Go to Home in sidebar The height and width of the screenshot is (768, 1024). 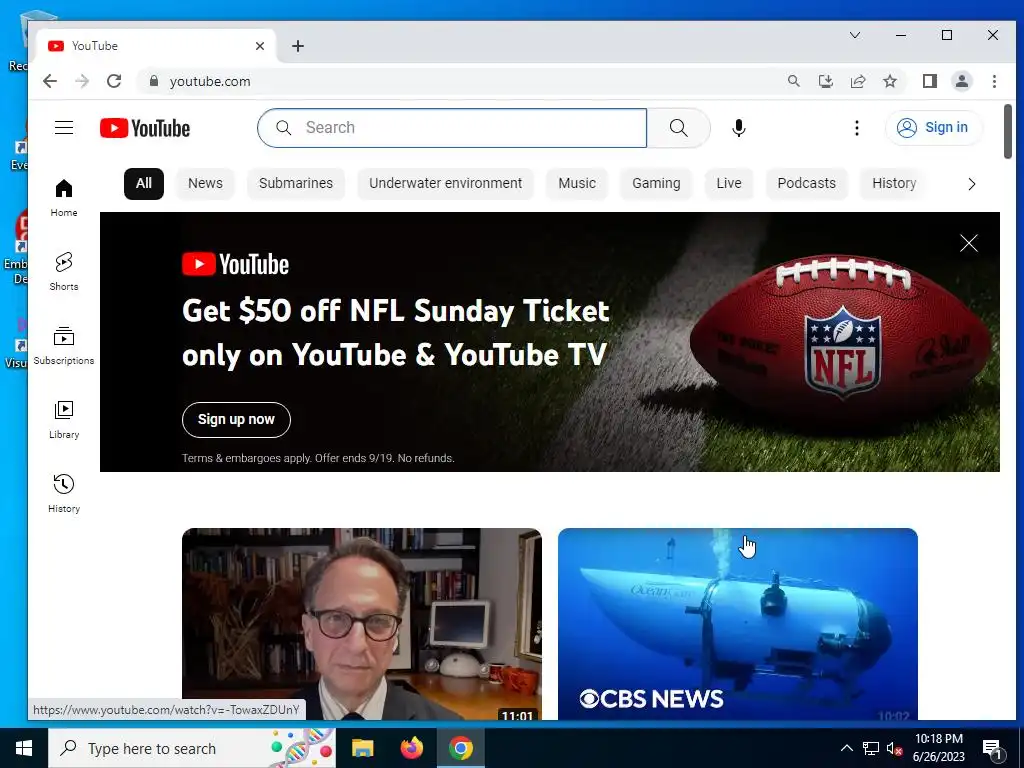coord(64,198)
